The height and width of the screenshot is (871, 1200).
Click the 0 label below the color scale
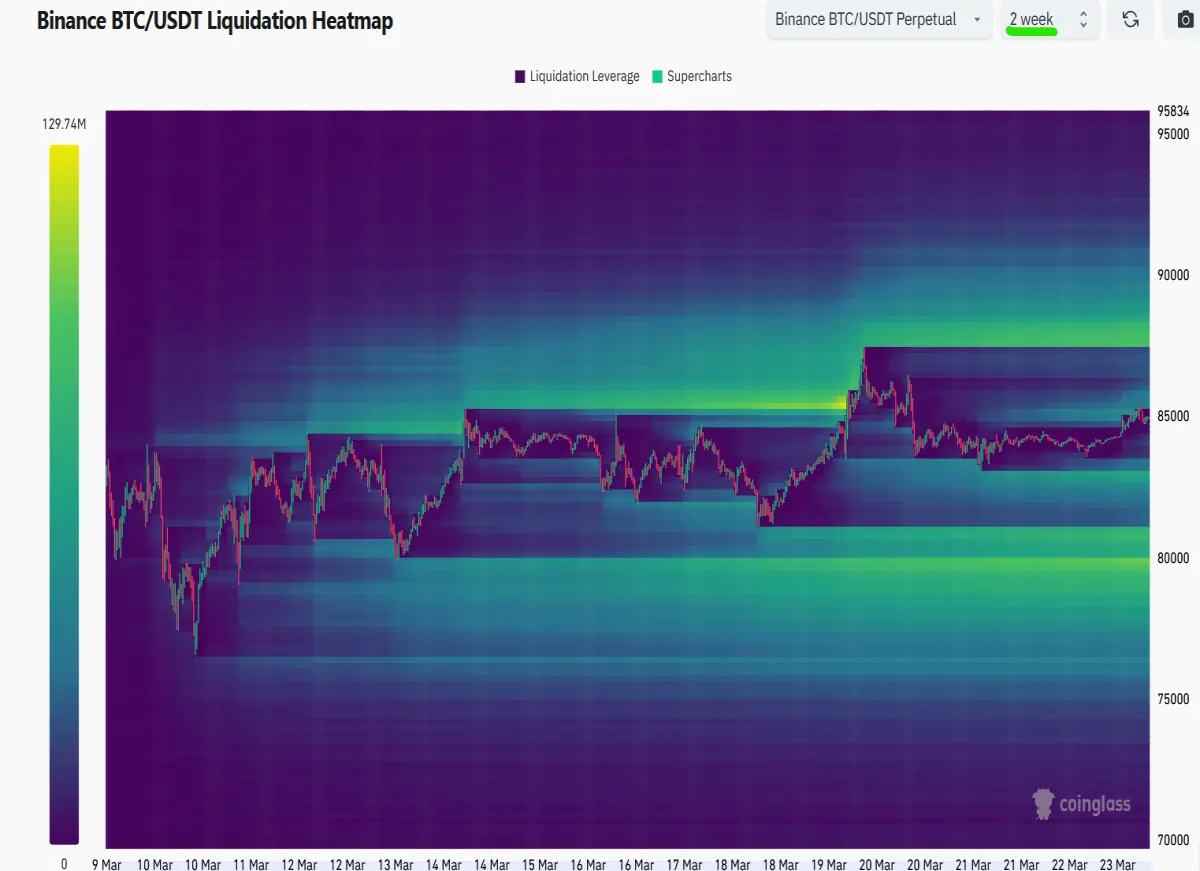[x=64, y=863]
